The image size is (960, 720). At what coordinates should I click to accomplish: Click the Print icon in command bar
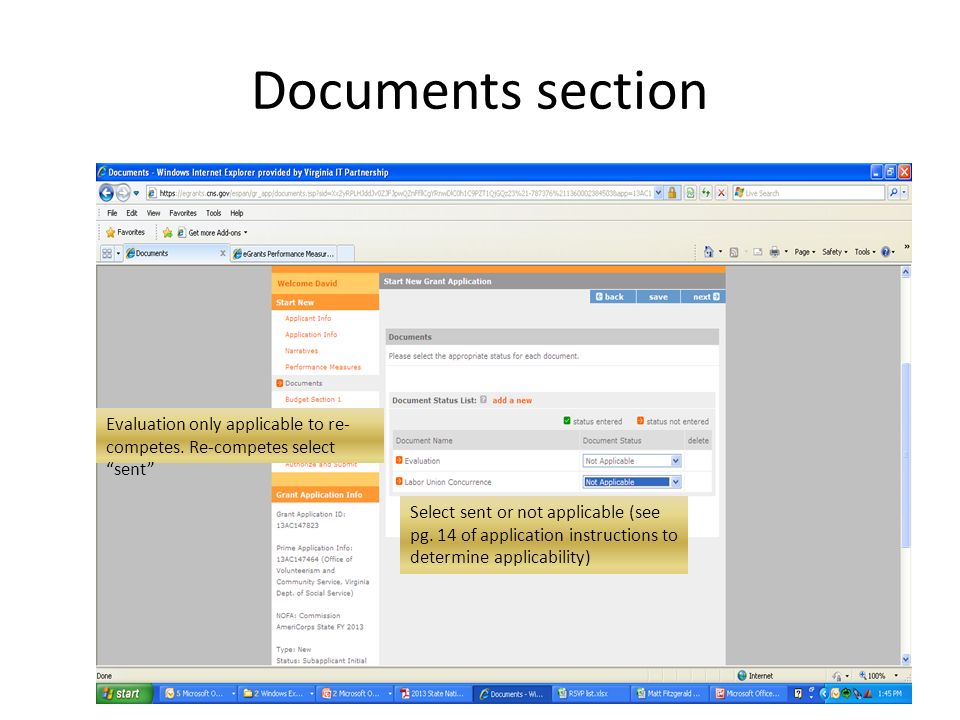tap(774, 252)
